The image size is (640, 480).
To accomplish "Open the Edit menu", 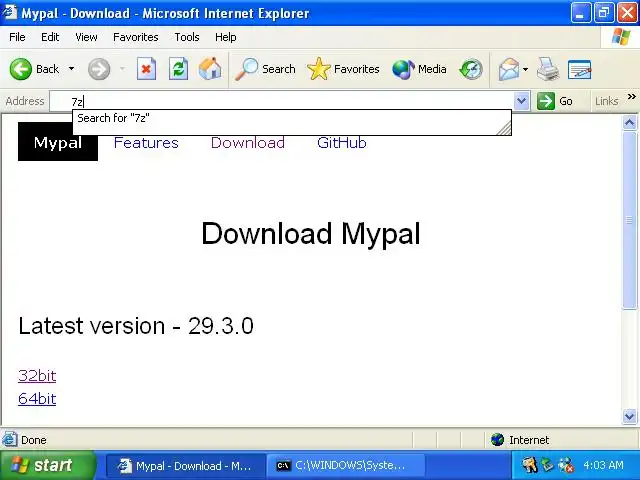I will coord(50,37).
